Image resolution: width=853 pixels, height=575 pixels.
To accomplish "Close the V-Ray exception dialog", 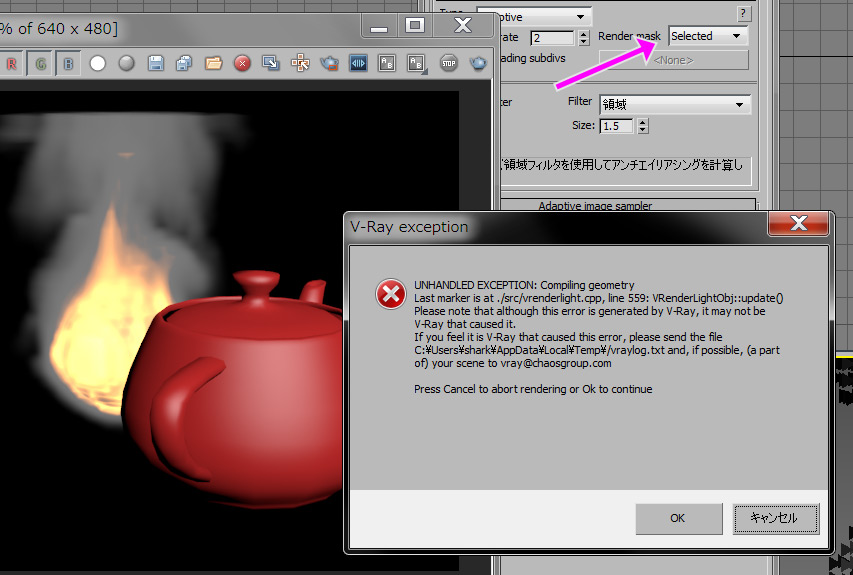I will pyautogui.click(x=798, y=223).
